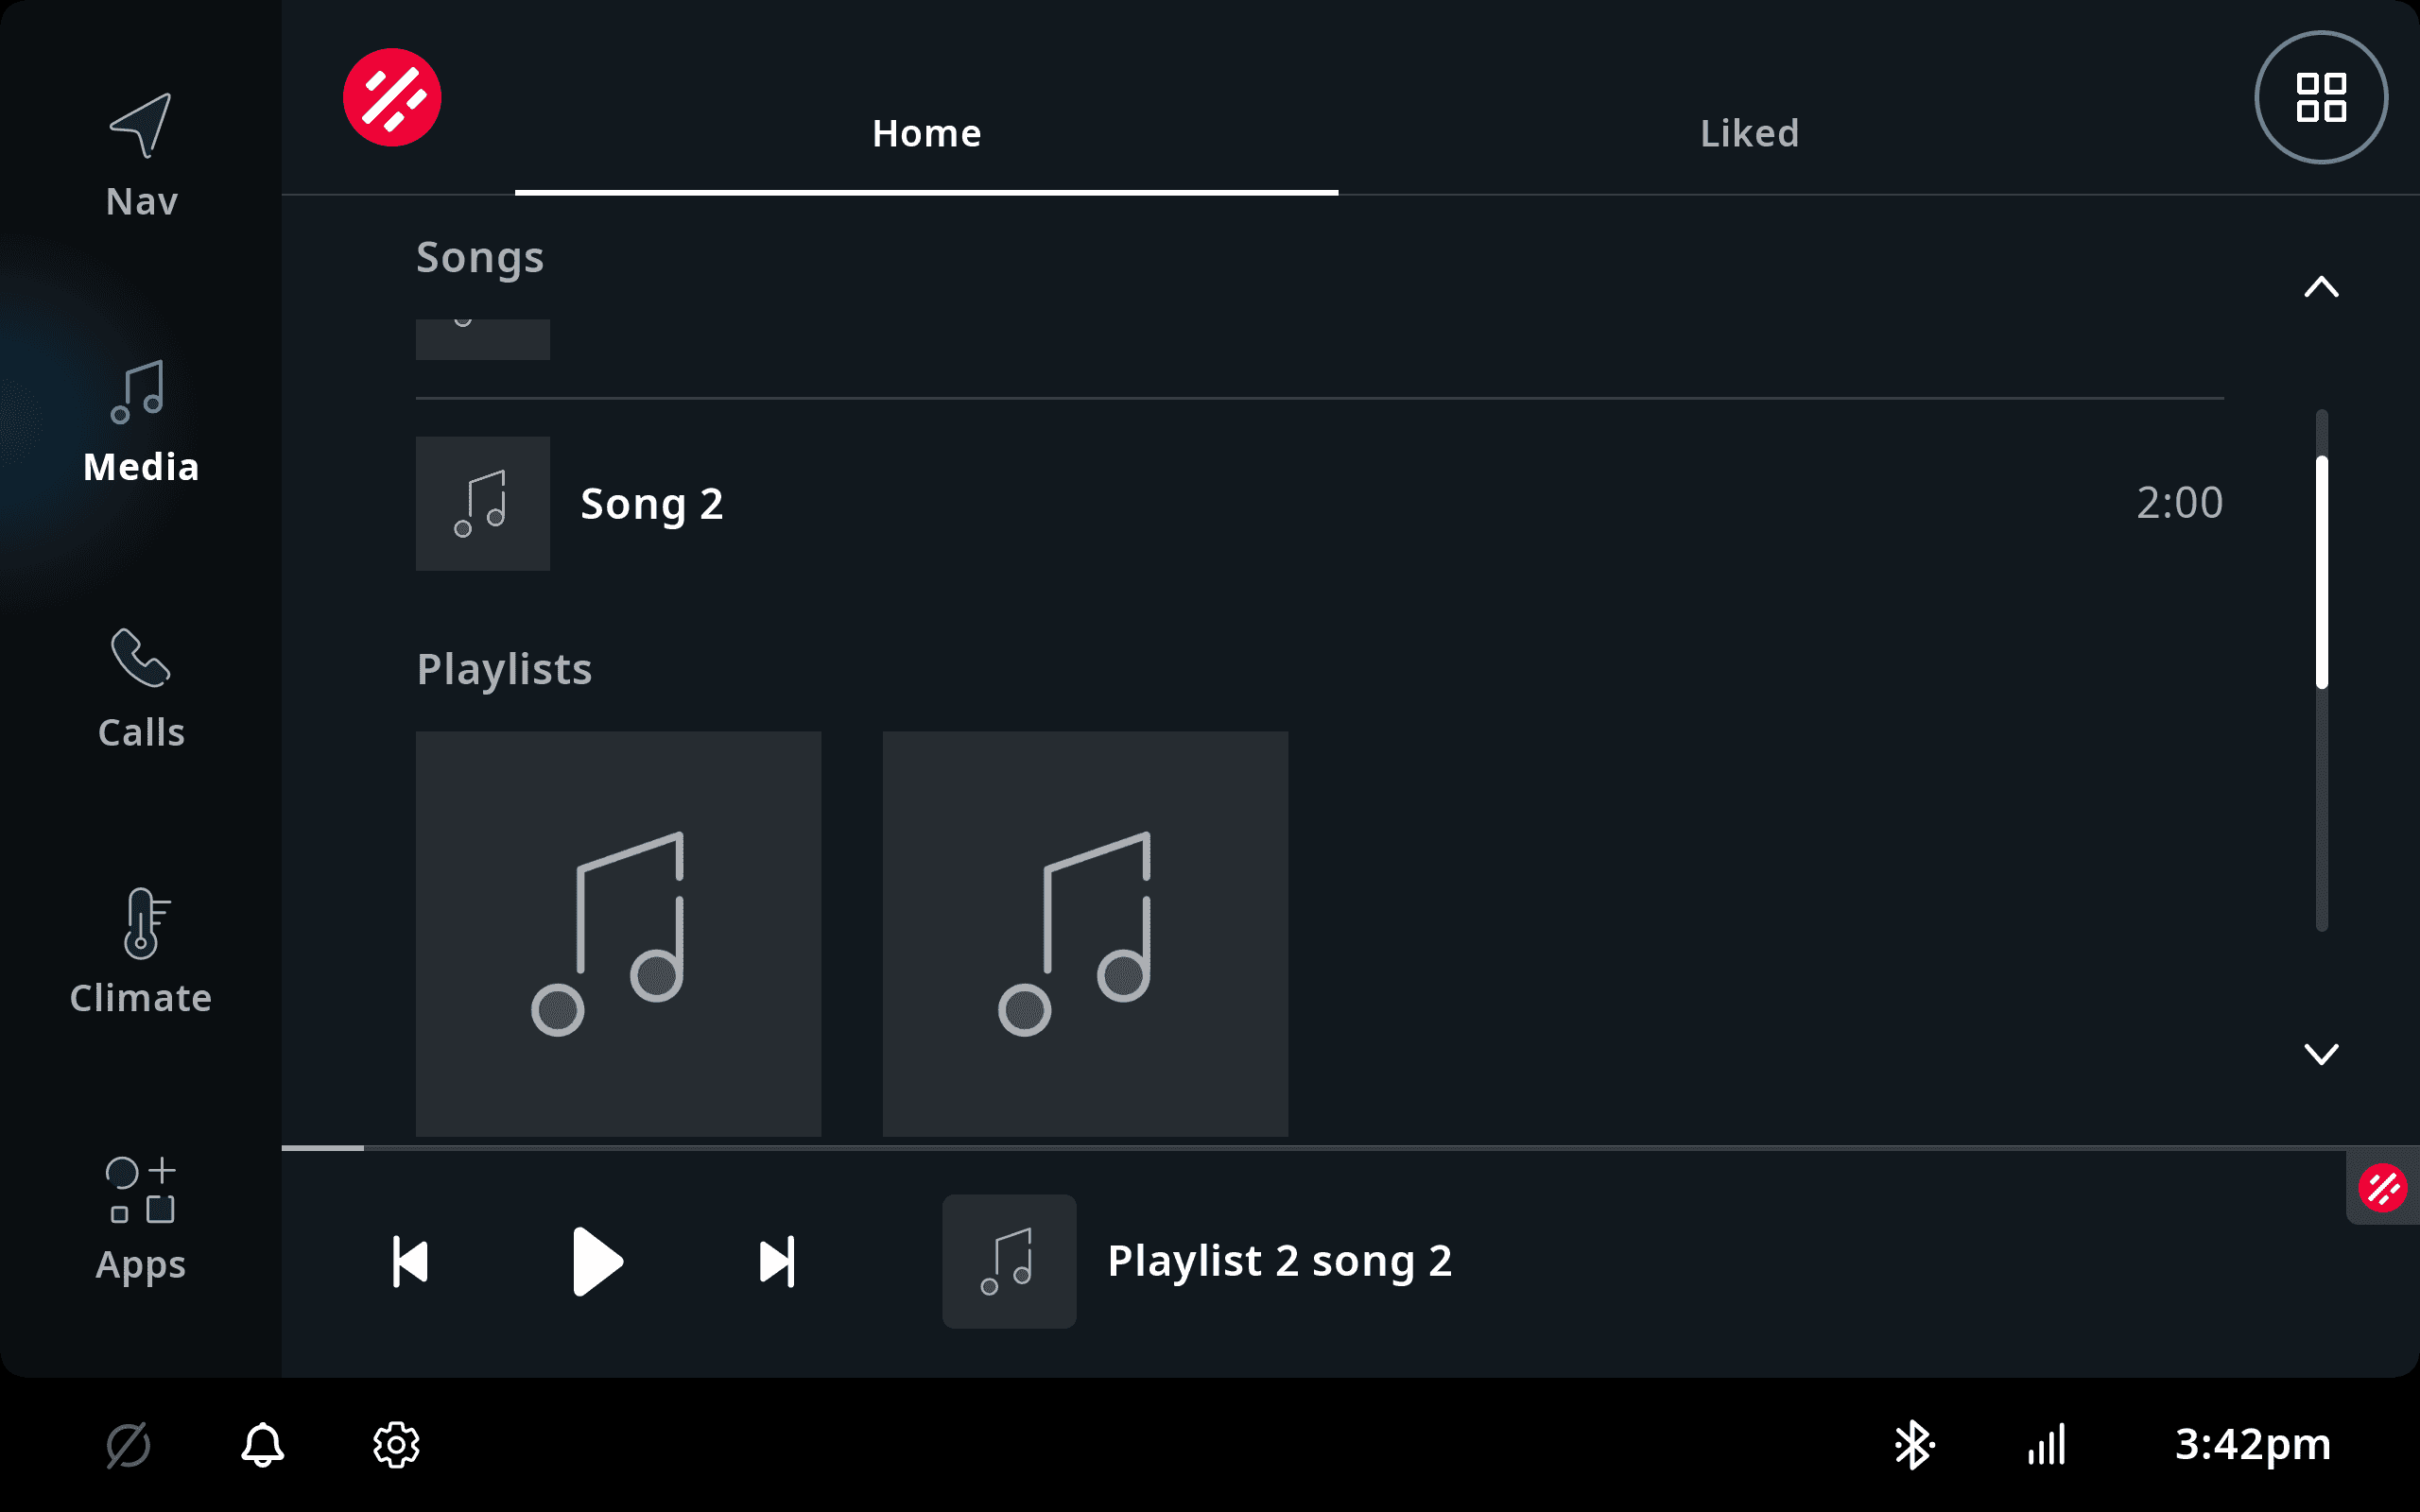Click the Bluetooth status icon
This screenshot has height=1512, width=2420.
[x=1913, y=1445]
